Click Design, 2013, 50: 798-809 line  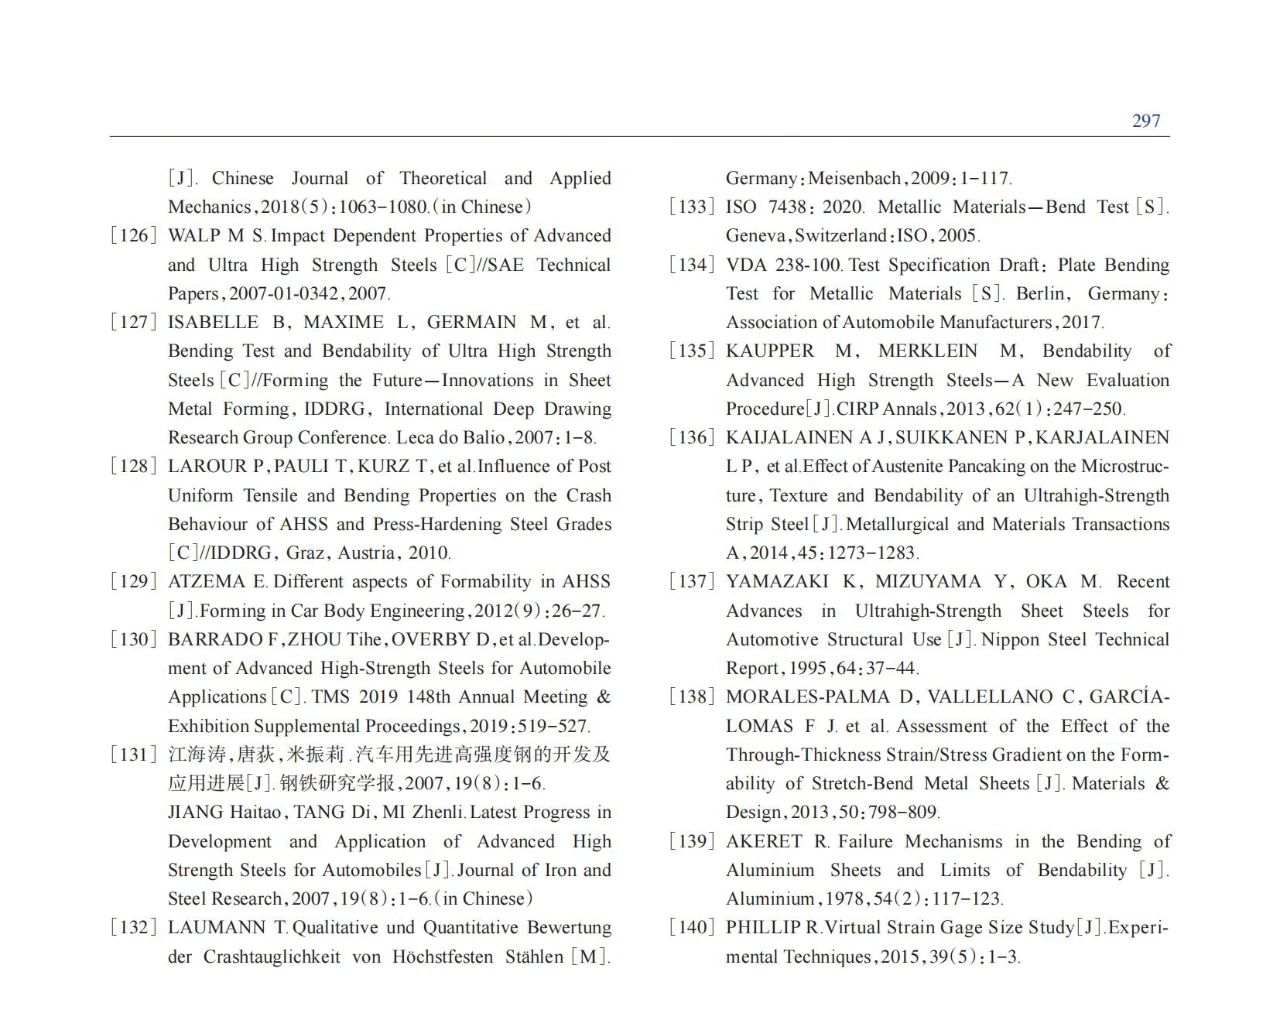(x=833, y=812)
